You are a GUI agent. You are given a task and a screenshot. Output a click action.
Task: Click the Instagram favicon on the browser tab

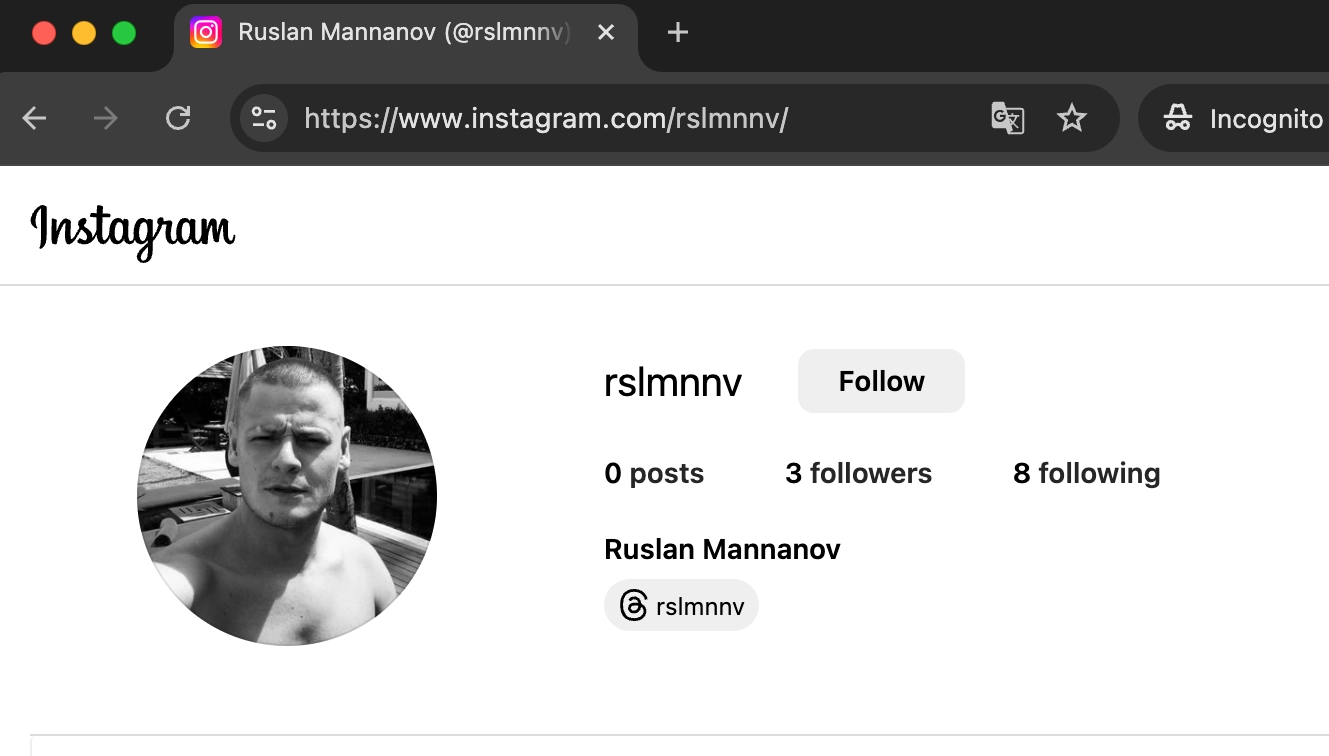[x=206, y=32]
